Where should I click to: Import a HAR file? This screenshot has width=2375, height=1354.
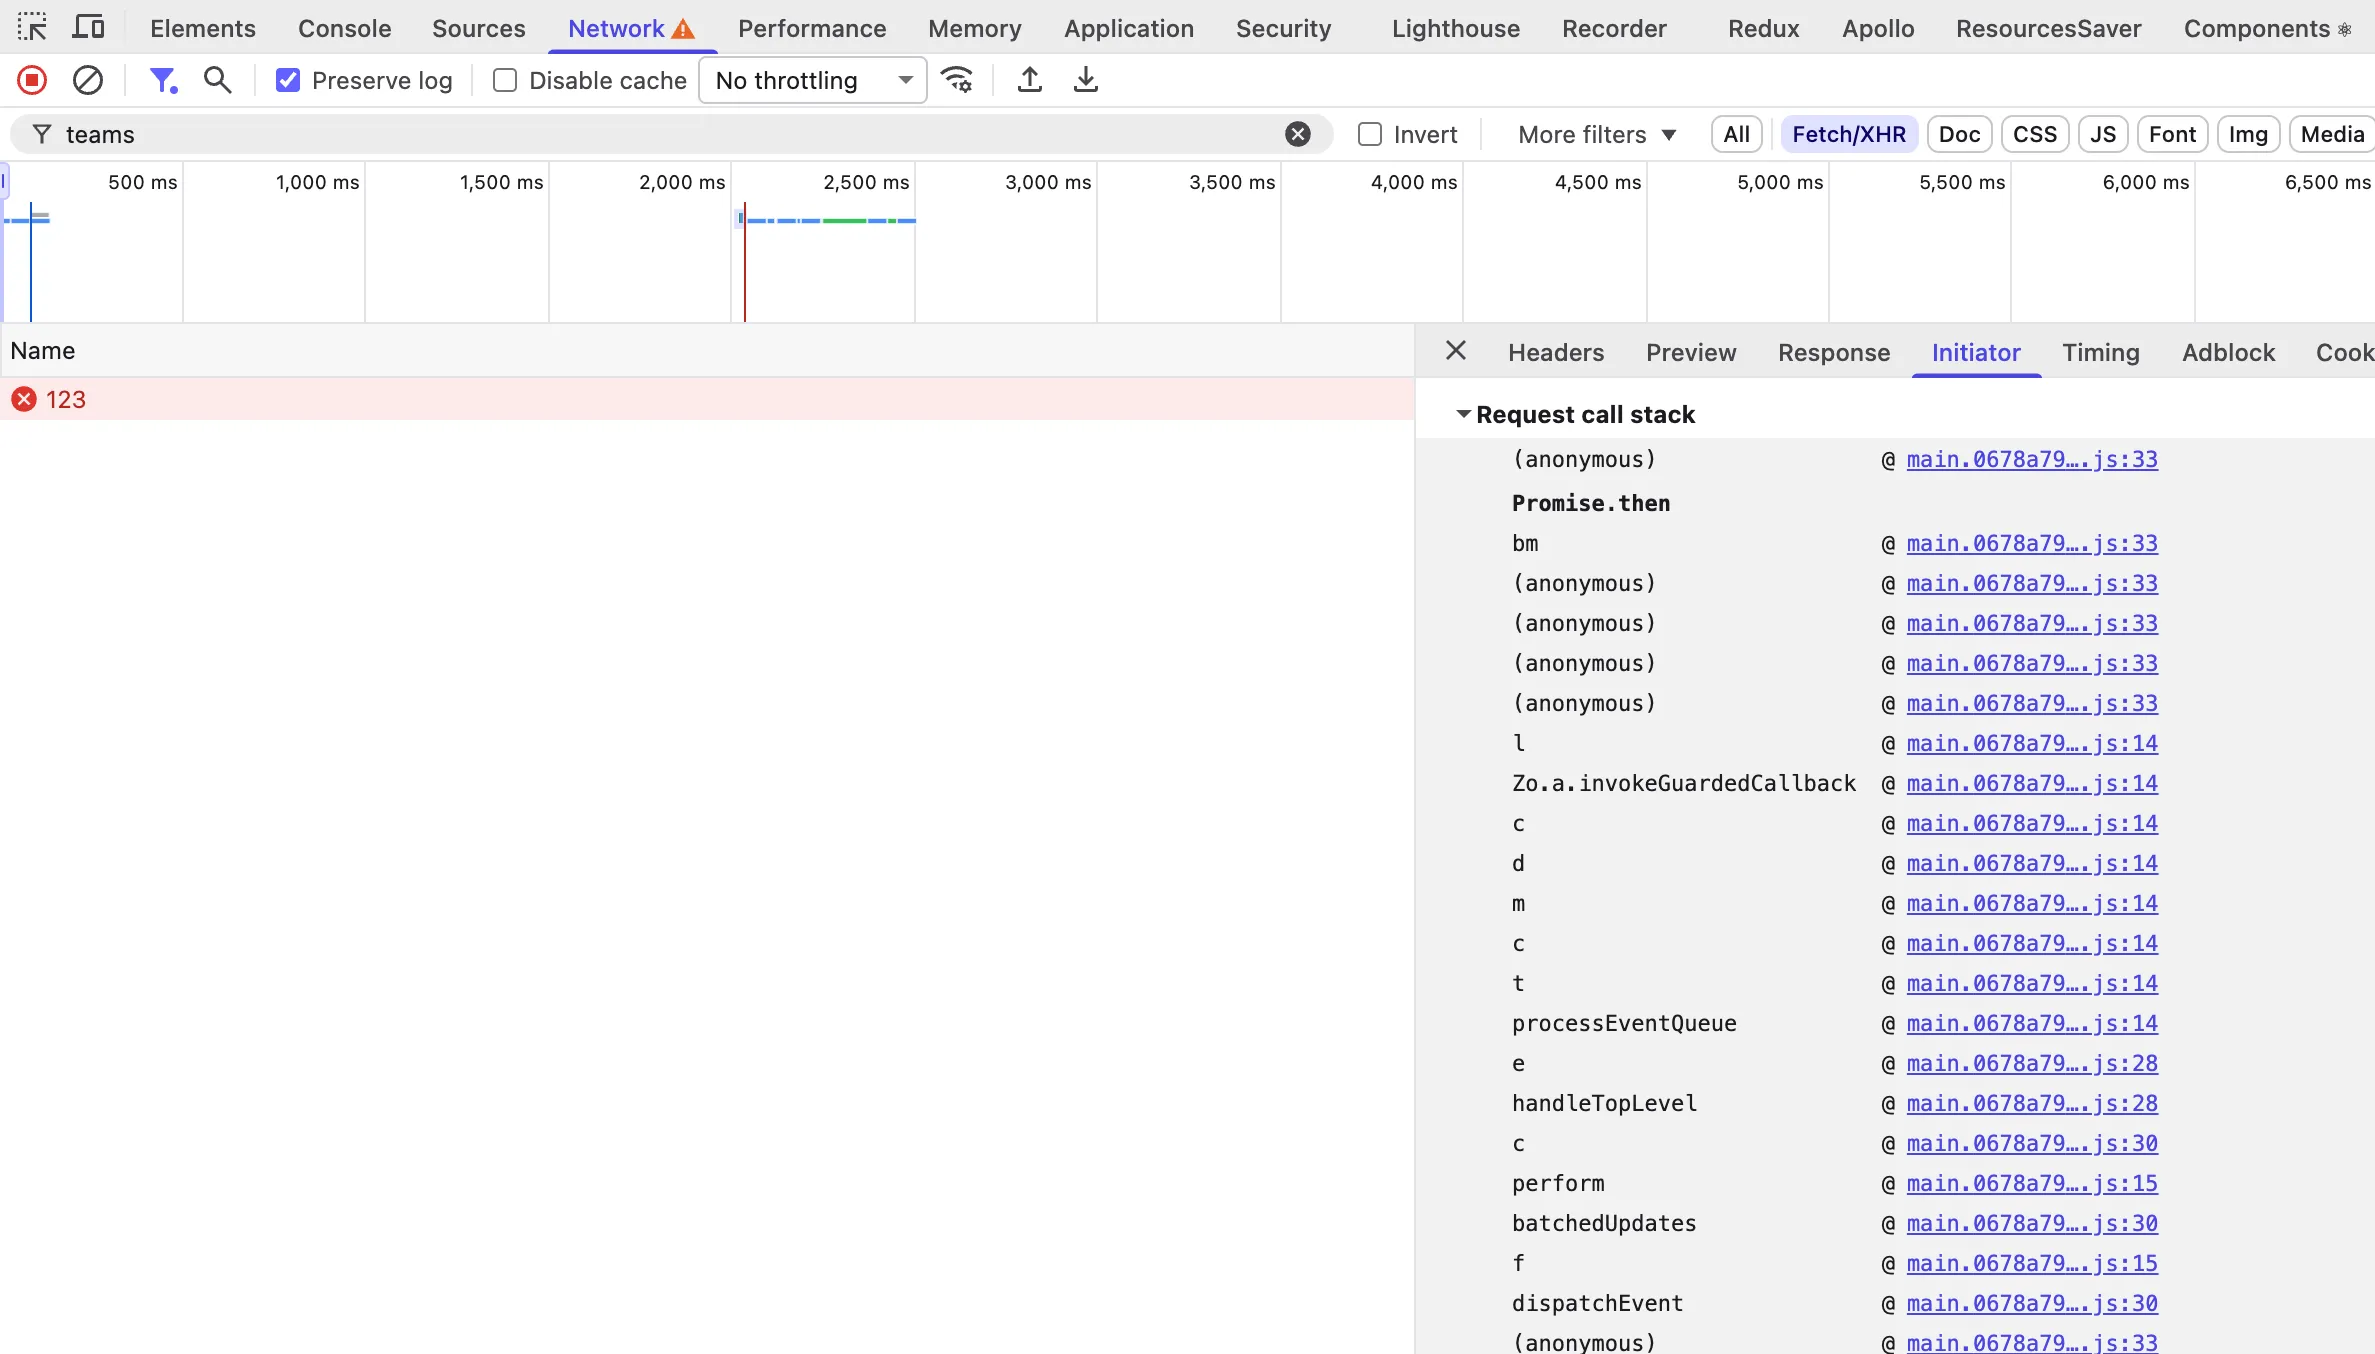tap(1029, 80)
